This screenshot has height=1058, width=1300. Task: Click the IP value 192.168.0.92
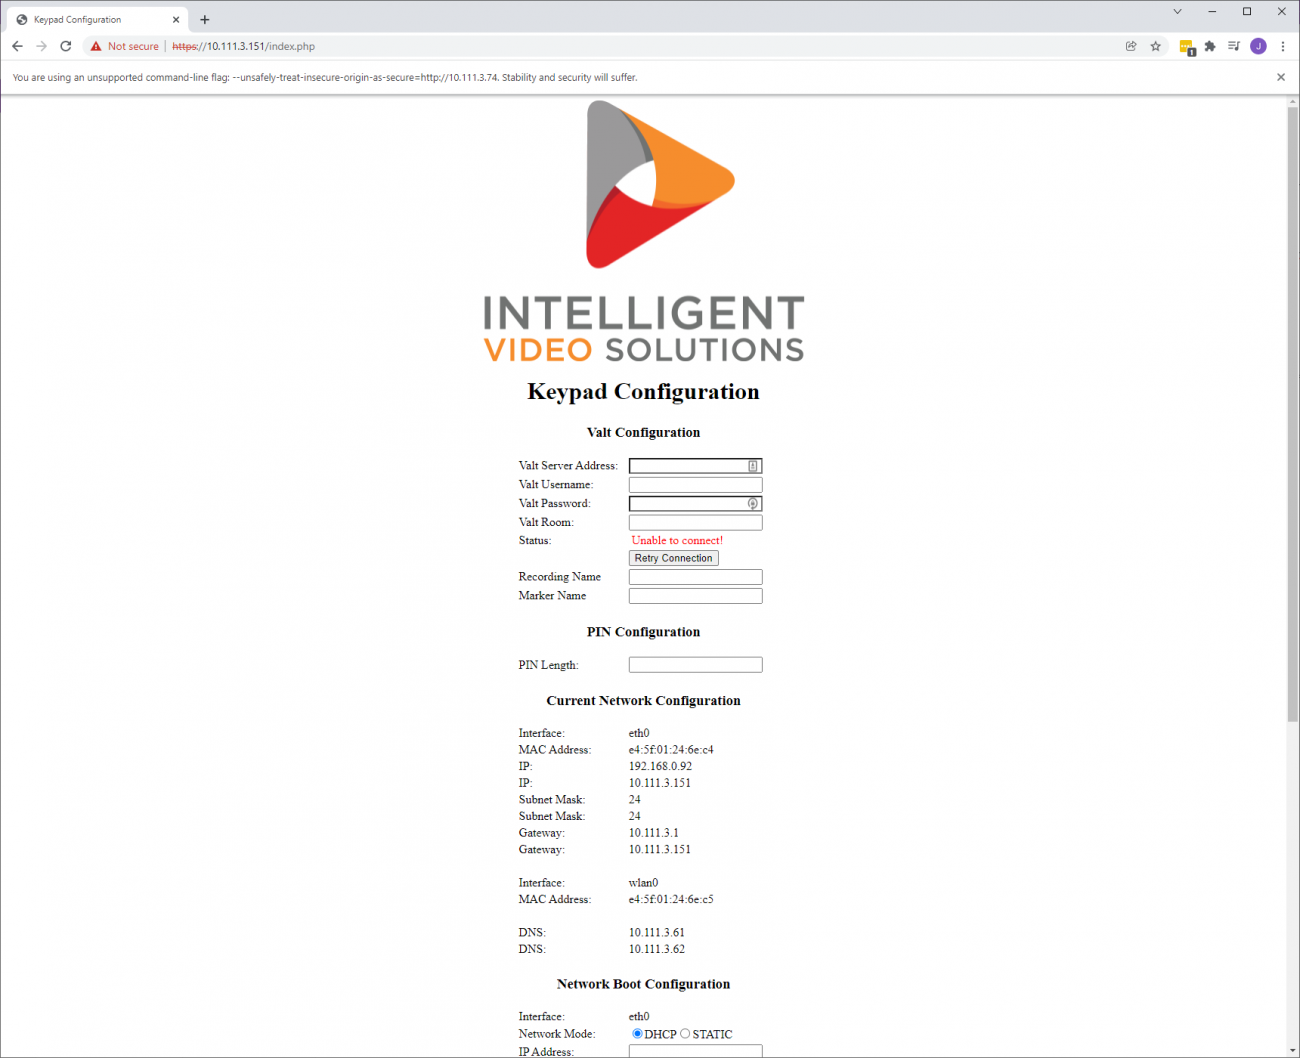[660, 767]
